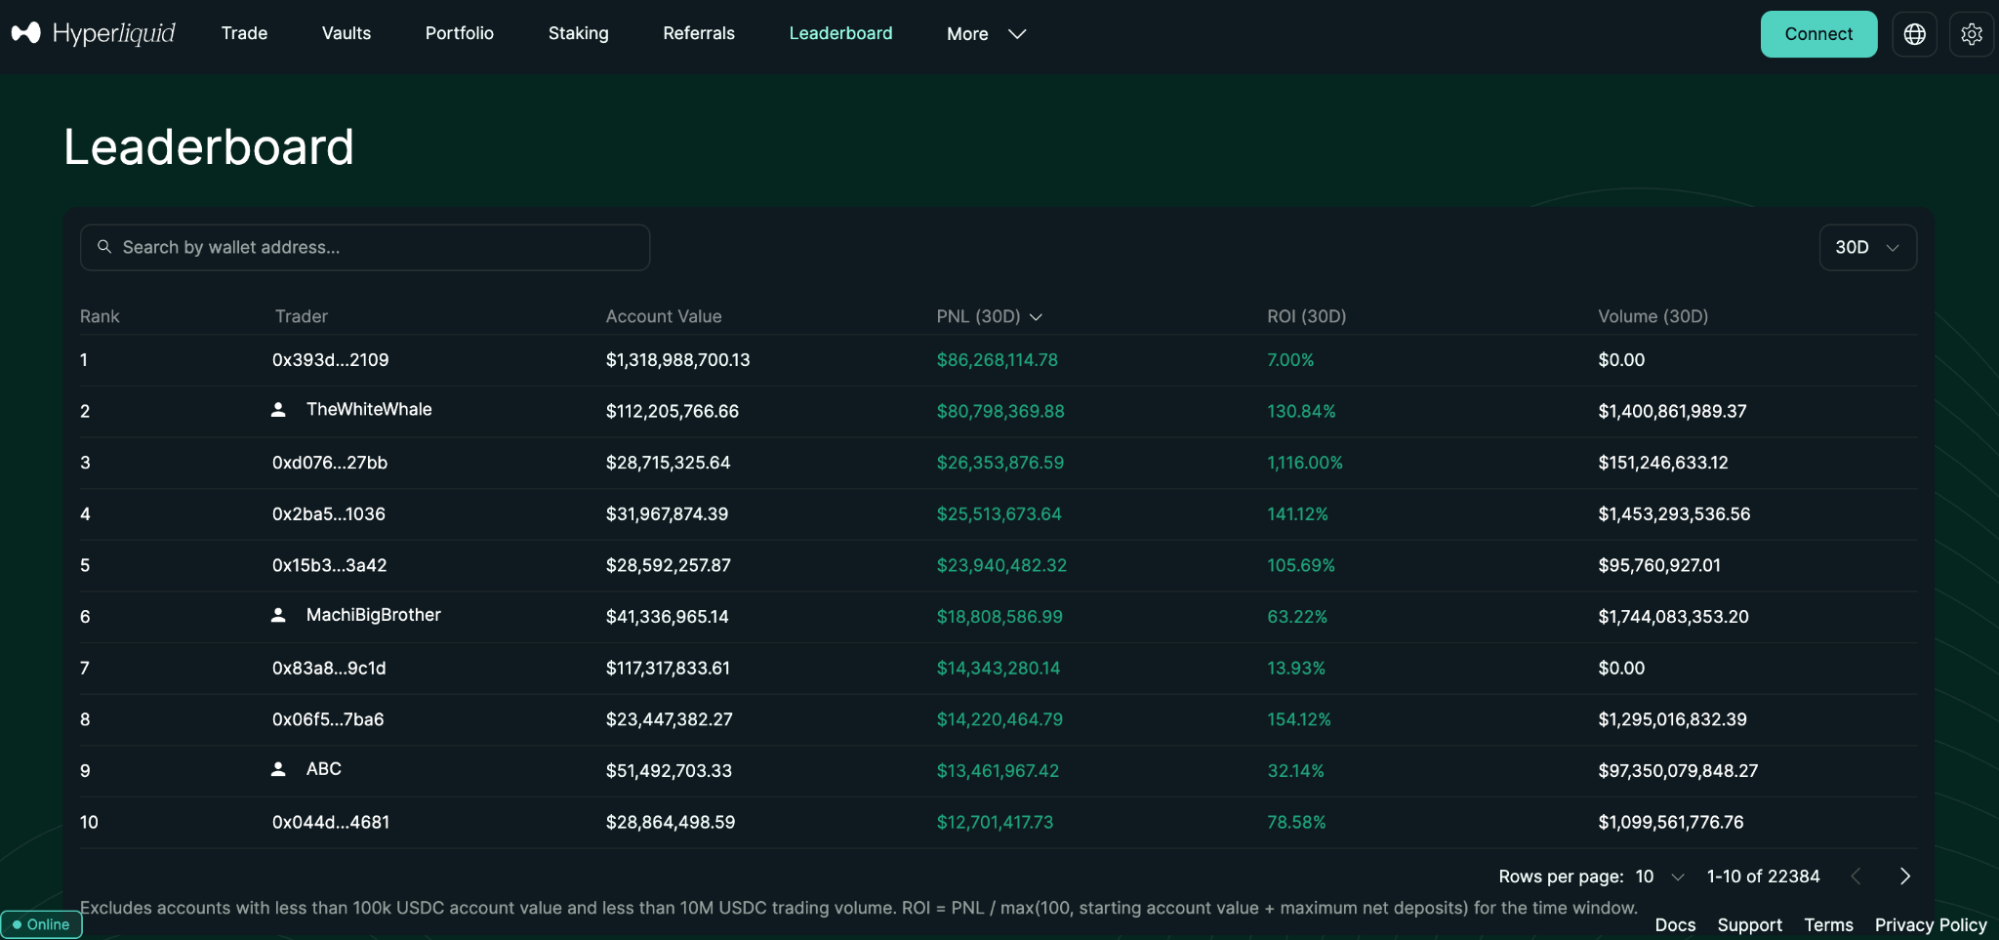Select trader ABC
Image resolution: width=1999 pixels, height=940 pixels.
click(323, 769)
